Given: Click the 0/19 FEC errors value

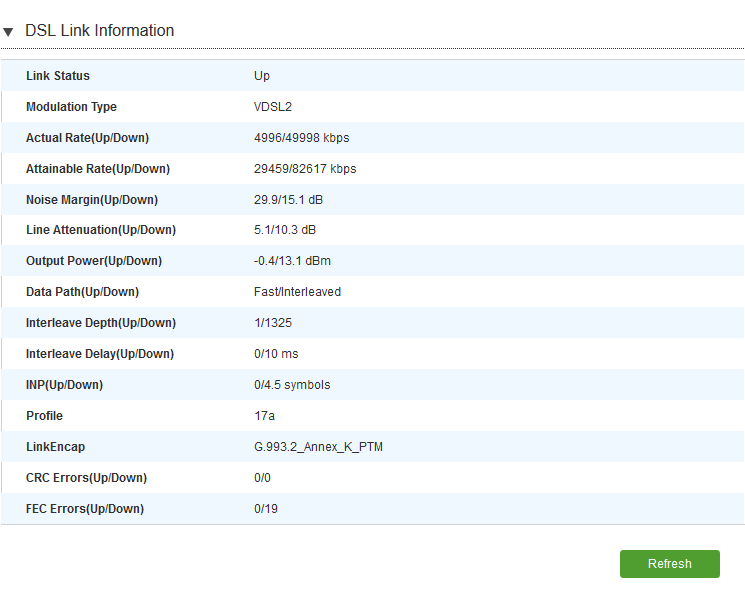Looking at the screenshot, I should click(x=265, y=509).
